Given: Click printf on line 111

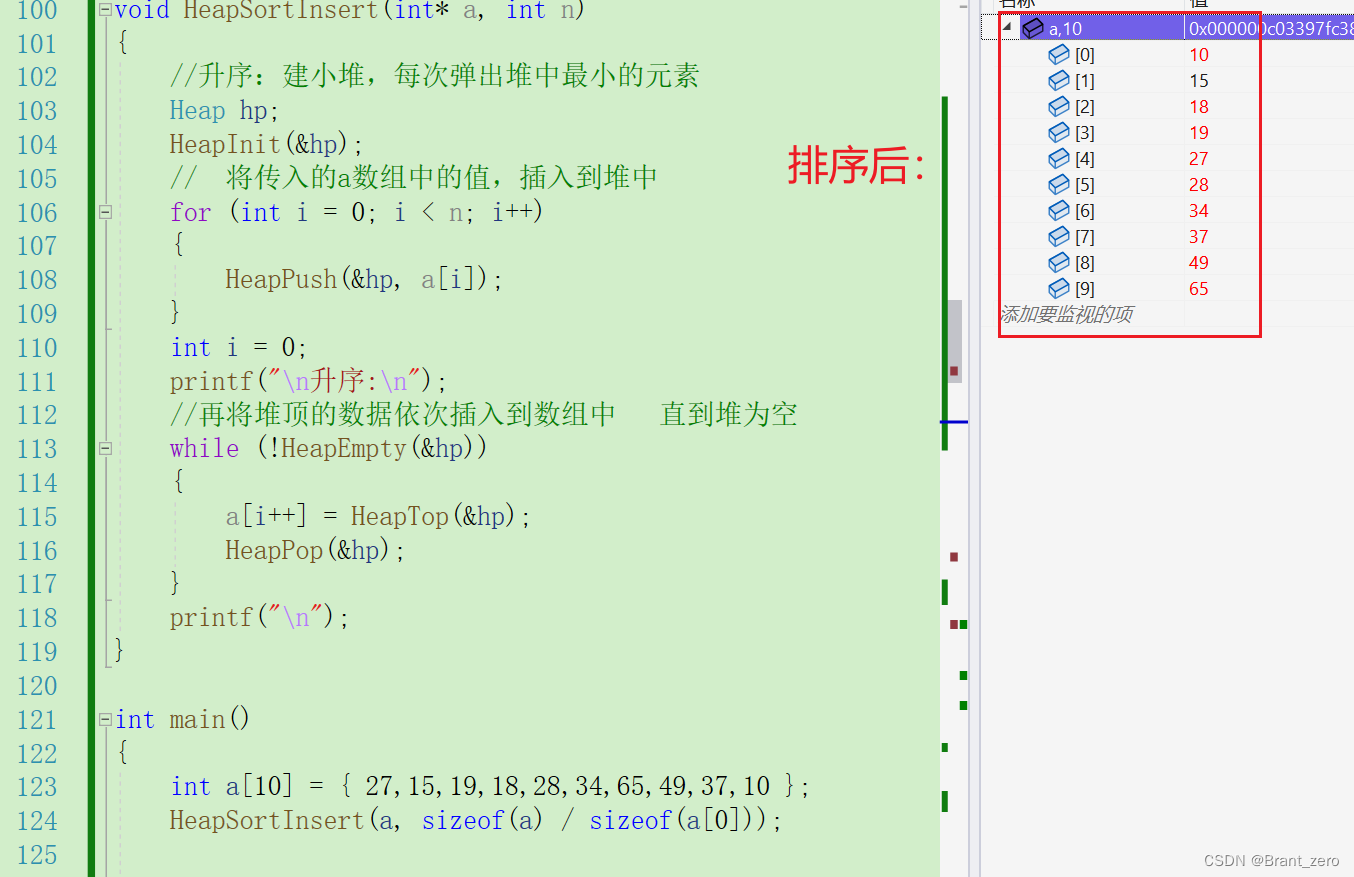Looking at the screenshot, I should [211, 382].
